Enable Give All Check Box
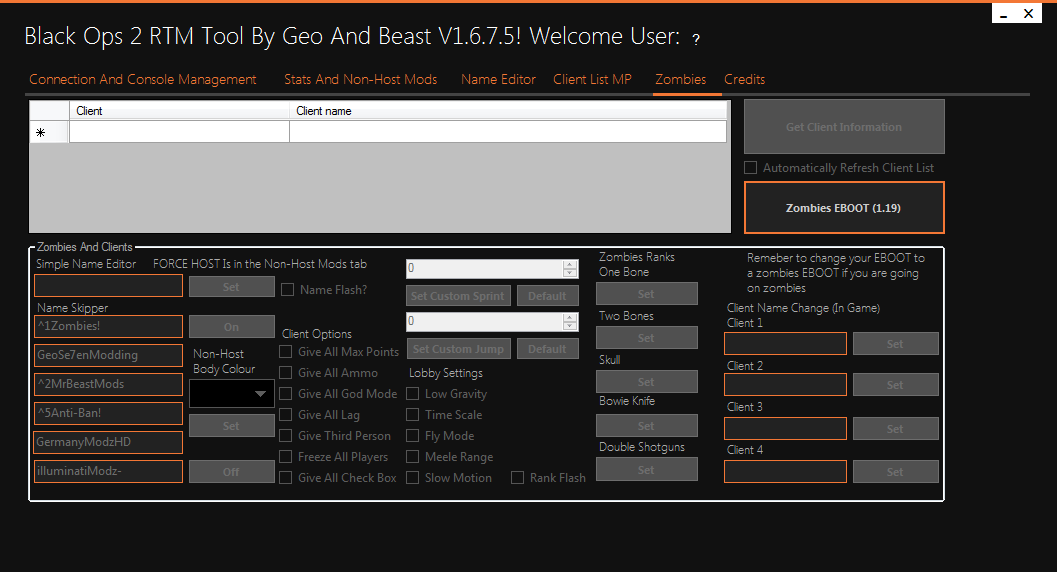 (286, 478)
